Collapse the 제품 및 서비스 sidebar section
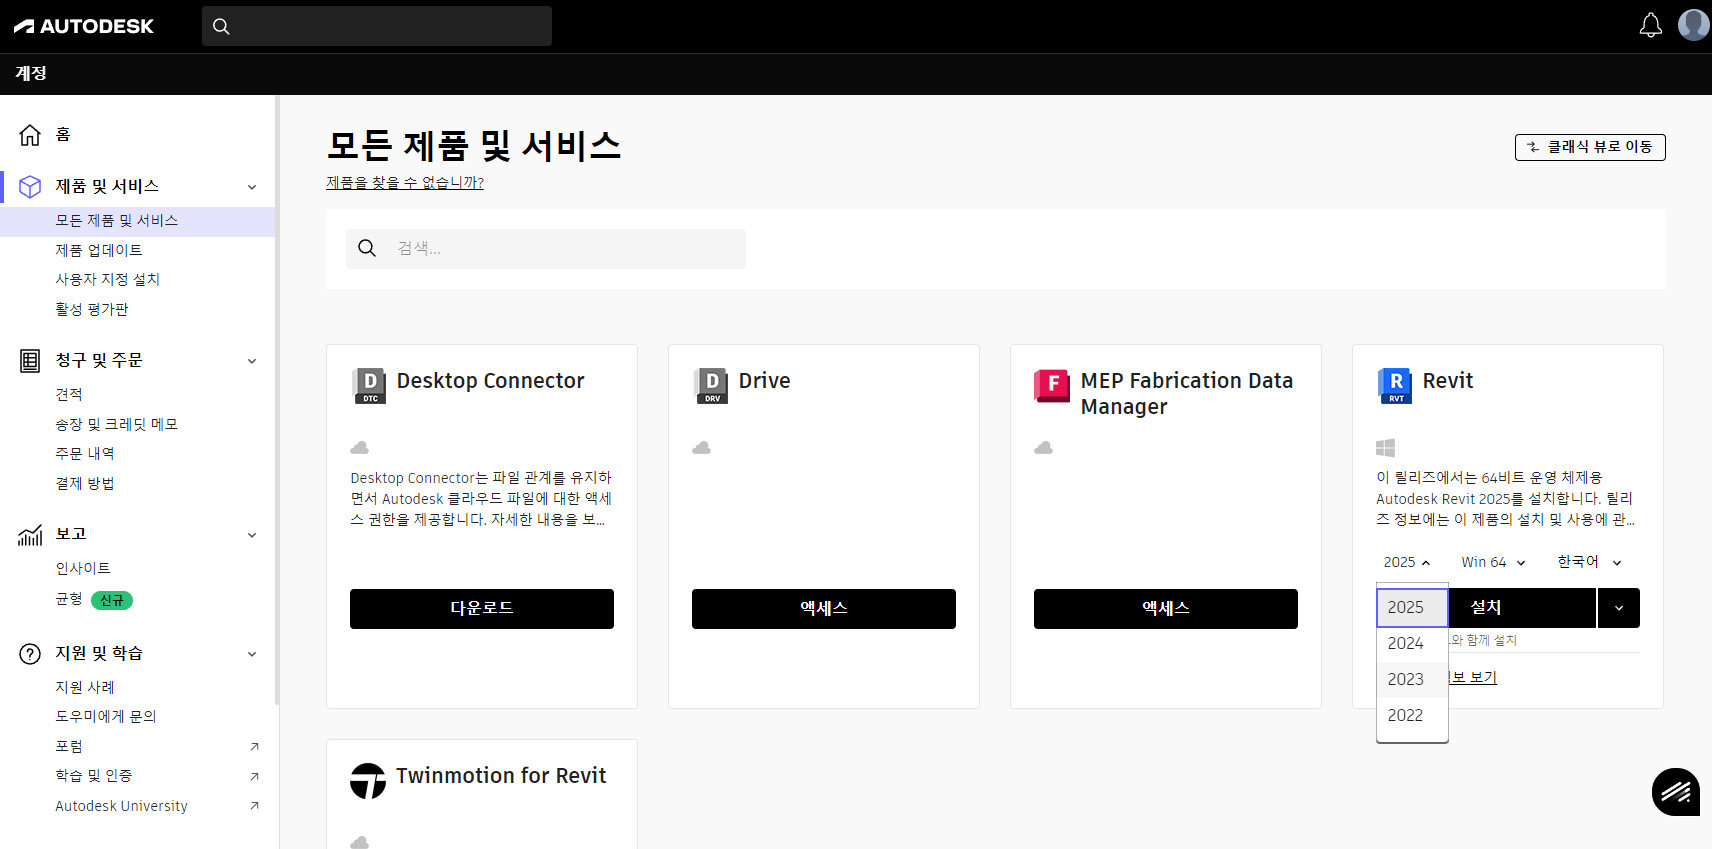 [252, 187]
